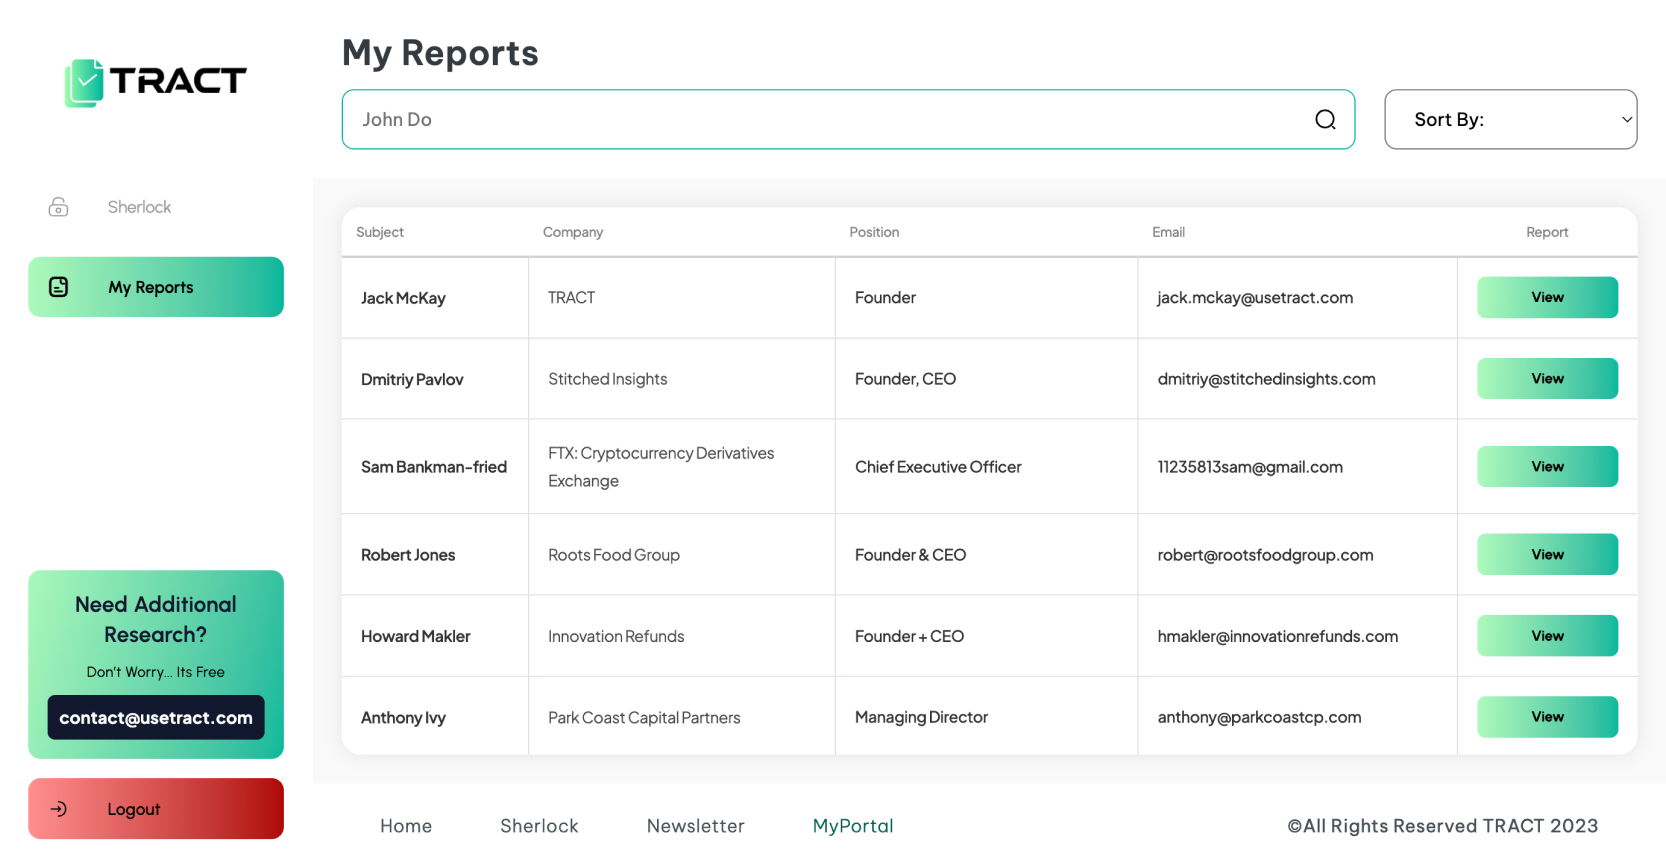Click the search magnifier icon
The width and height of the screenshot is (1666, 868).
[x=1325, y=120]
